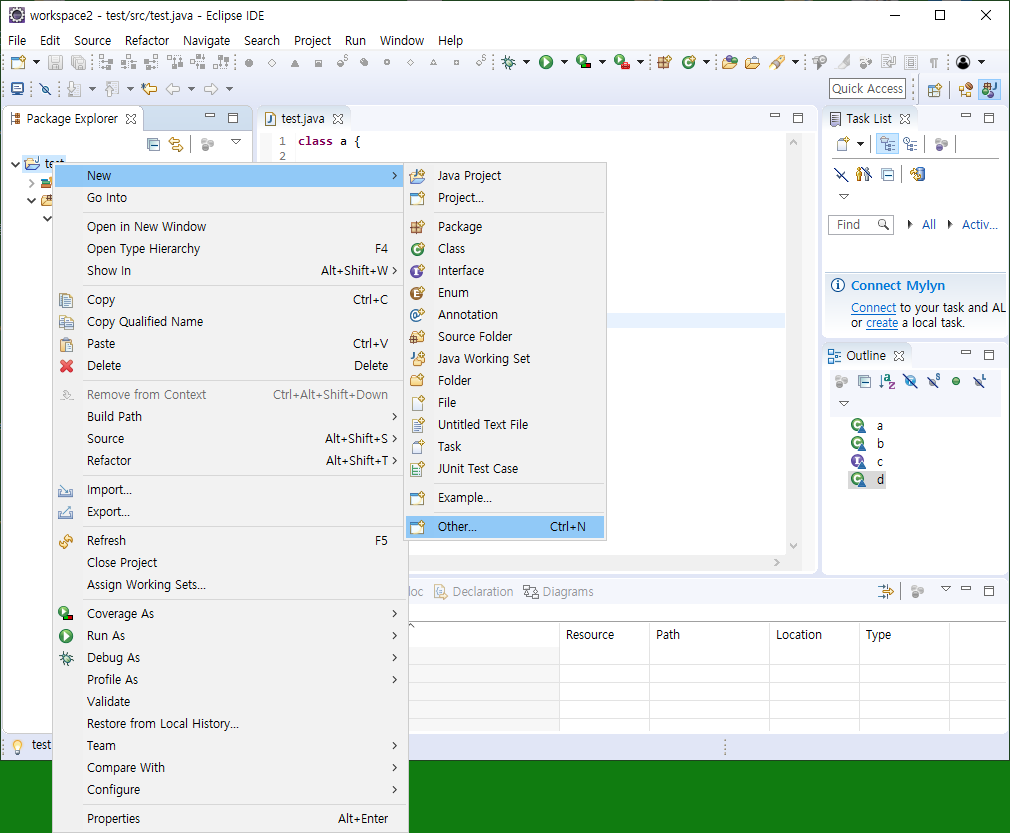Click the Open Task folder toolbar icon
Image resolution: width=1010 pixels, height=833 pixels.
pos(752,62)
